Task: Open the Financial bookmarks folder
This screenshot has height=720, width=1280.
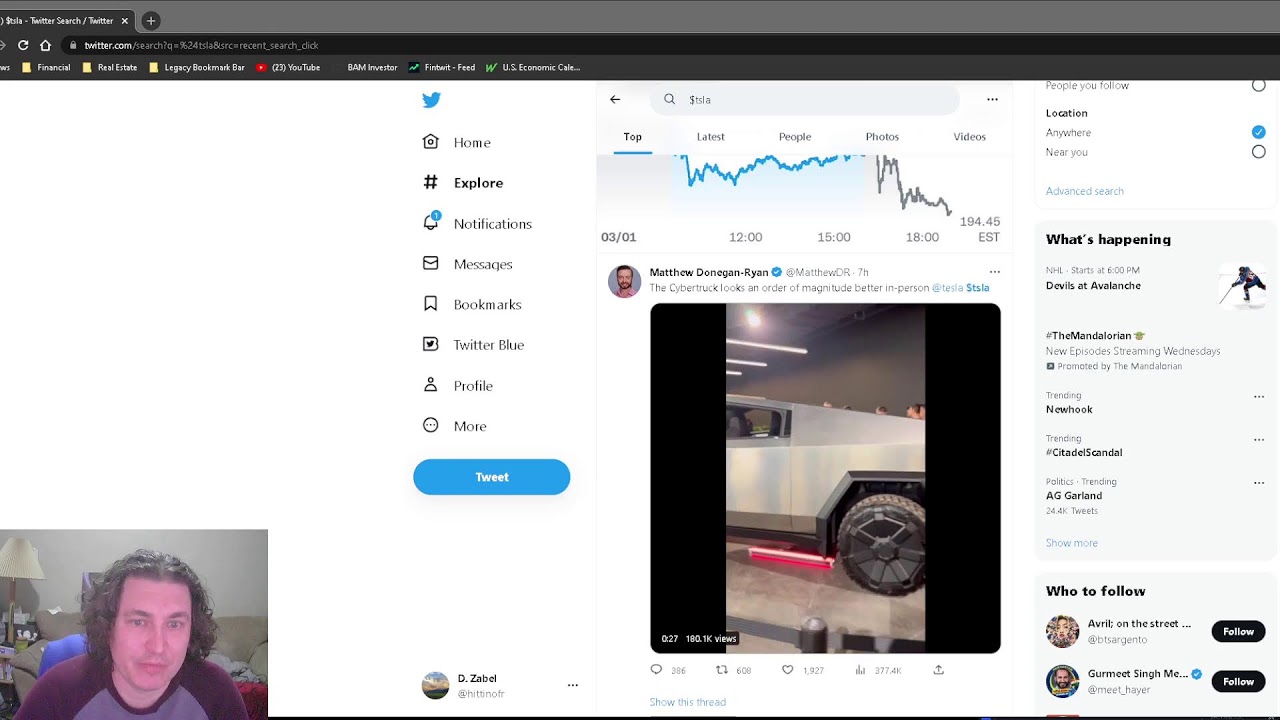Action: (x=46, y=67)
